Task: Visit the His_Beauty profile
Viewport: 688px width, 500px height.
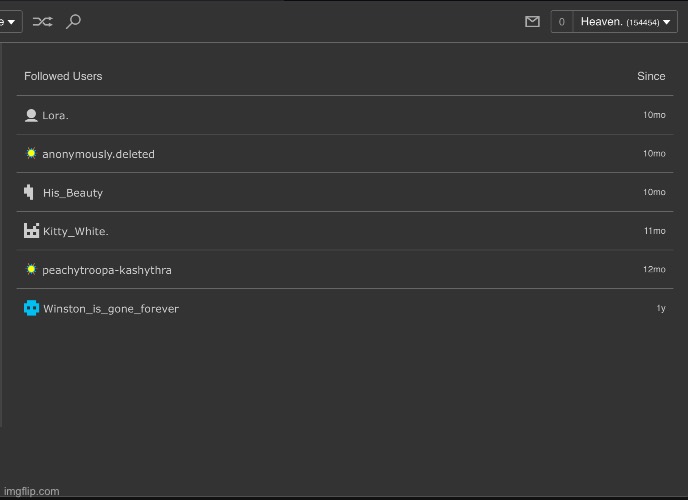Action: click(x=72, y=193)
